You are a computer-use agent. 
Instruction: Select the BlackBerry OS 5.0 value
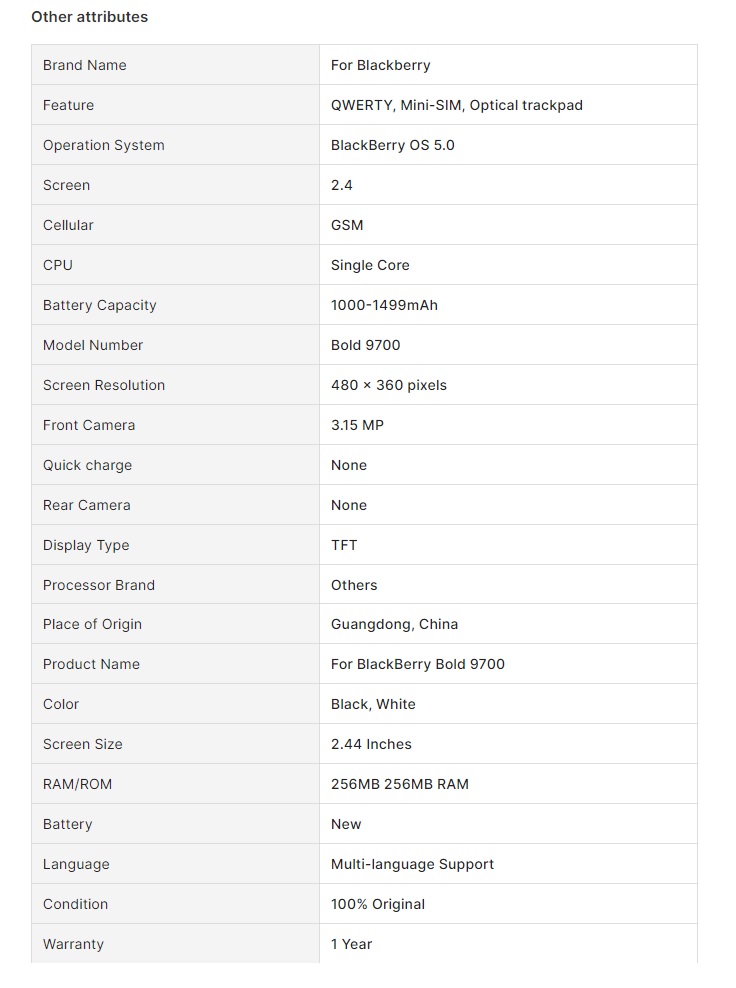coord(392,145)
